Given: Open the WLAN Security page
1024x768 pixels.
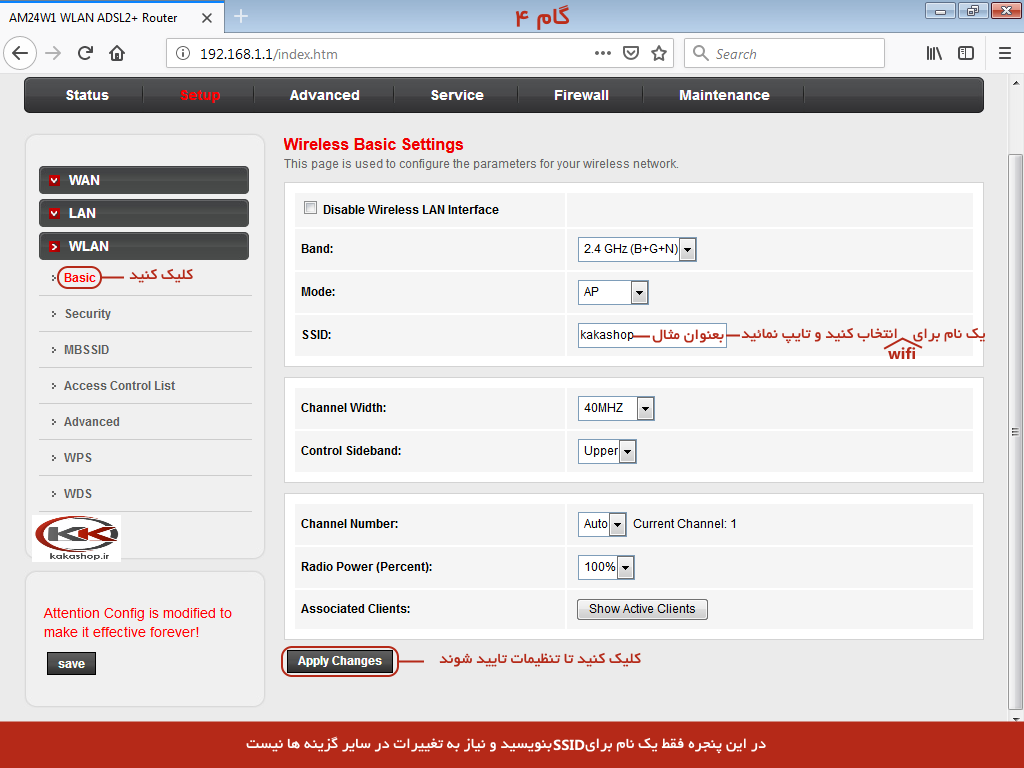Looking at the screenshot, I should [88, 313].
